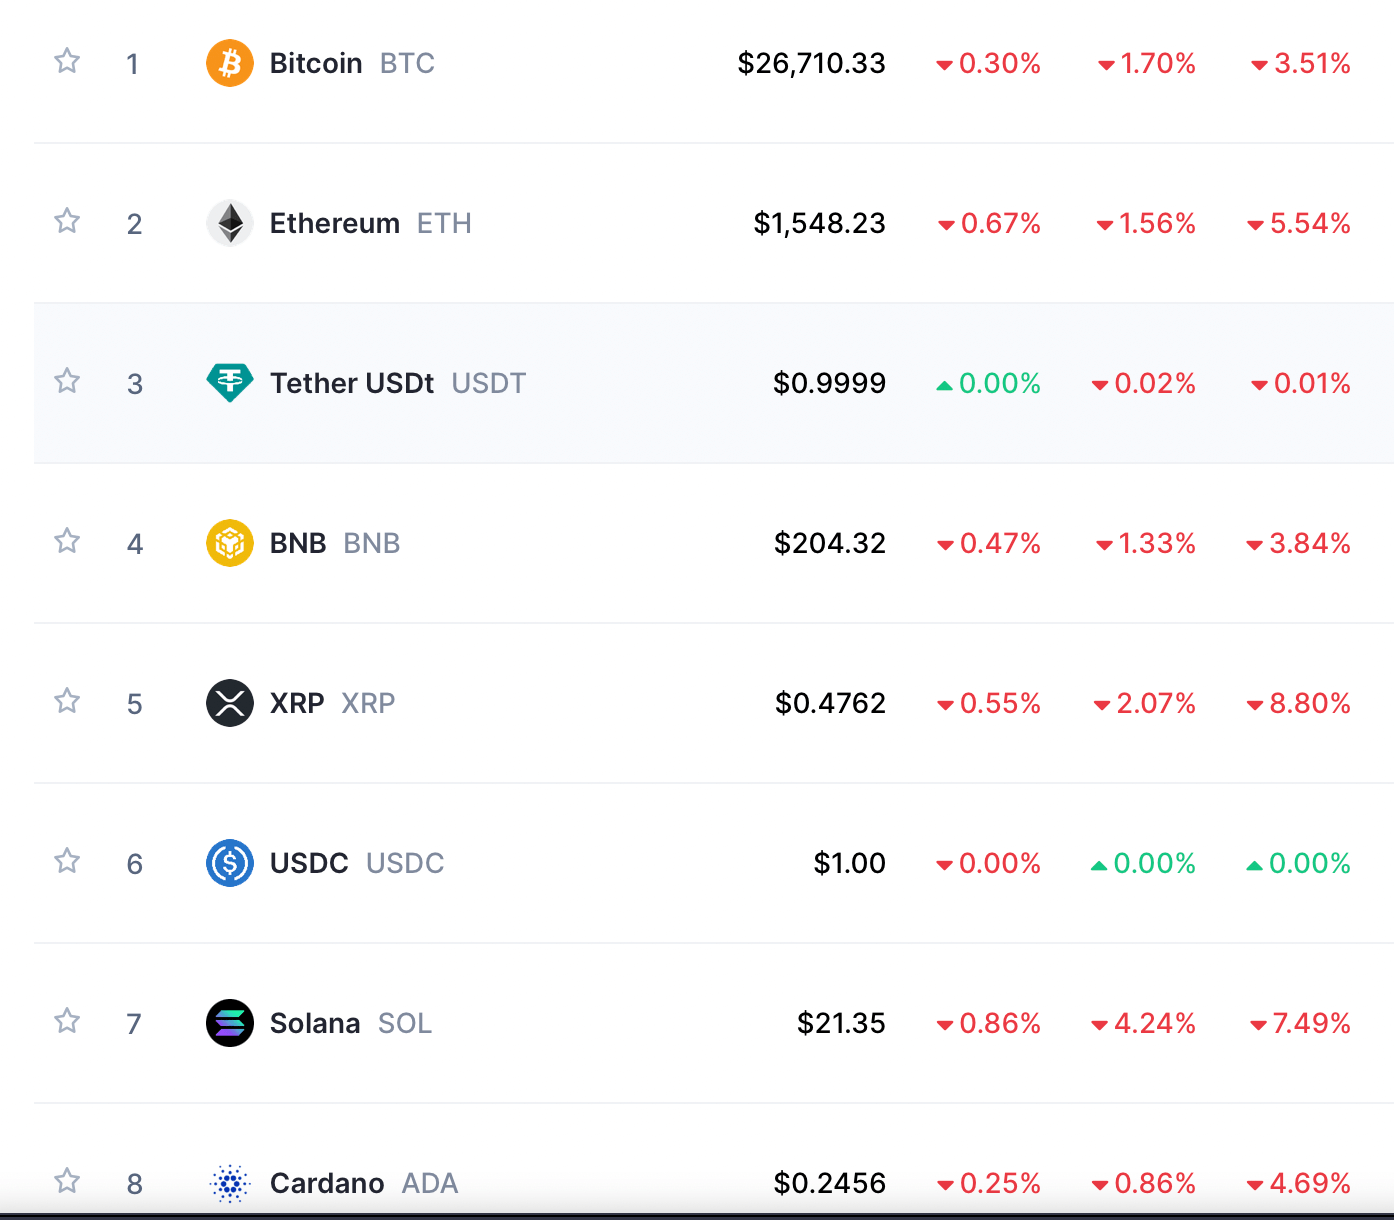Click the yellow BNB logo icon
This screenshot has width=1394, height=1220.
click(x=230, y=543)
